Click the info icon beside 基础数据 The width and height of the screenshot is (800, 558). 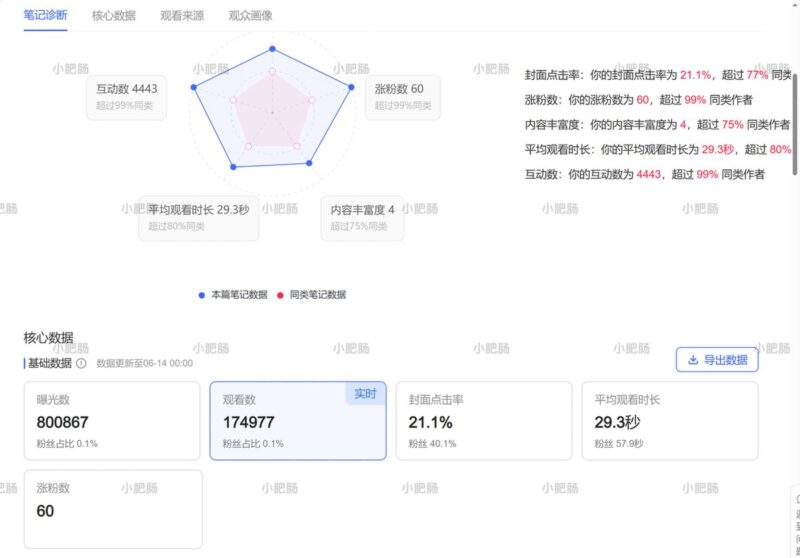click(x=81, y=363)
